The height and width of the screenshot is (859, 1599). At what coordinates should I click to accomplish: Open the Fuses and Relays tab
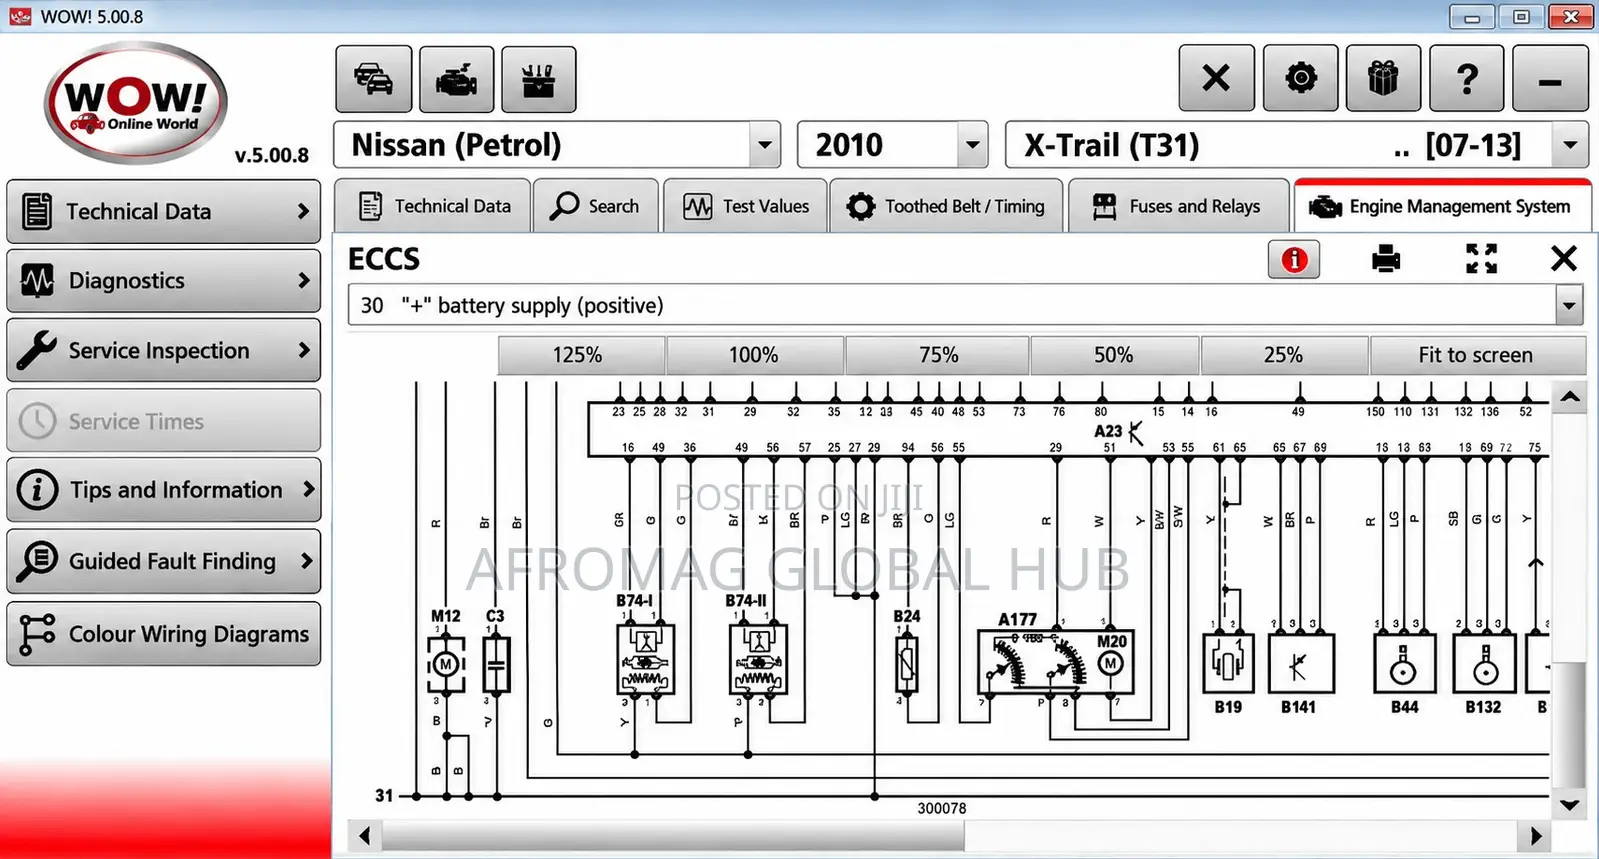1178,206
